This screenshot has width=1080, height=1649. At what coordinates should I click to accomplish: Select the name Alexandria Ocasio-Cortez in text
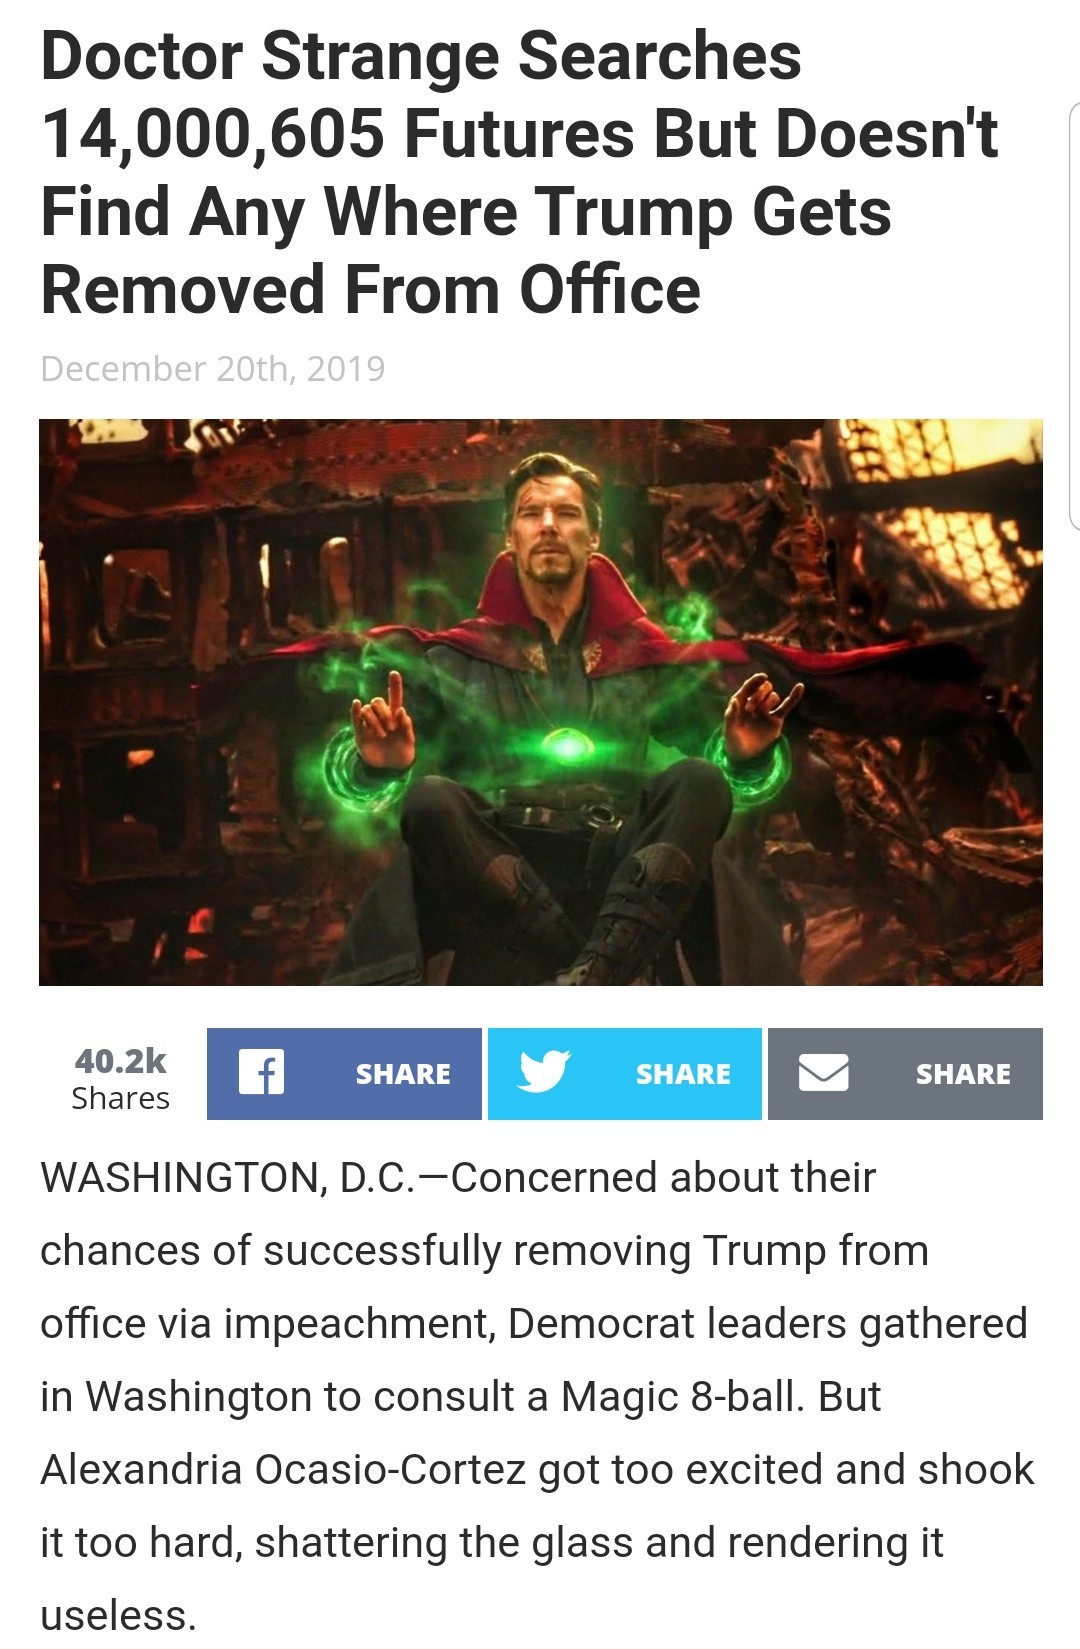[x=283, y=1470]
